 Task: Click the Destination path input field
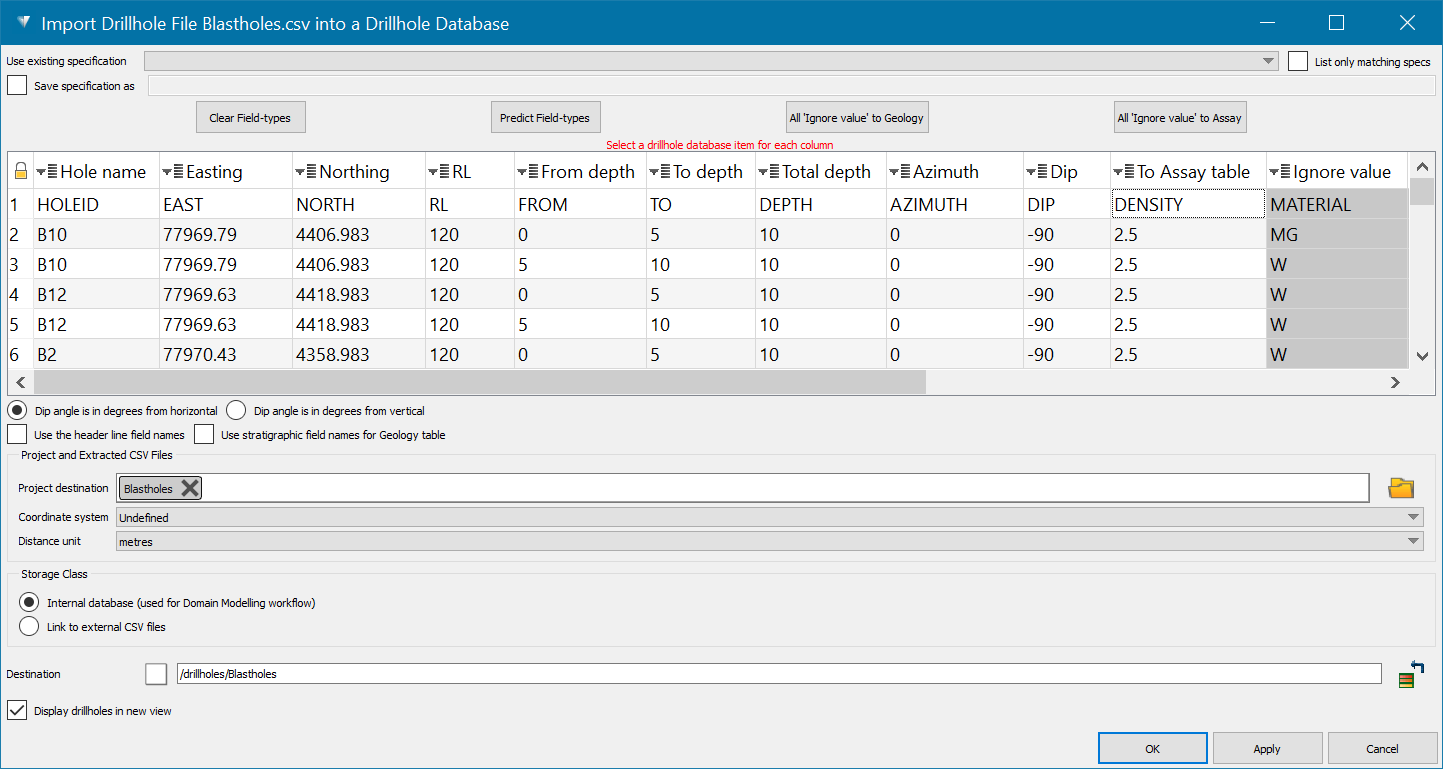pos(778,674)
